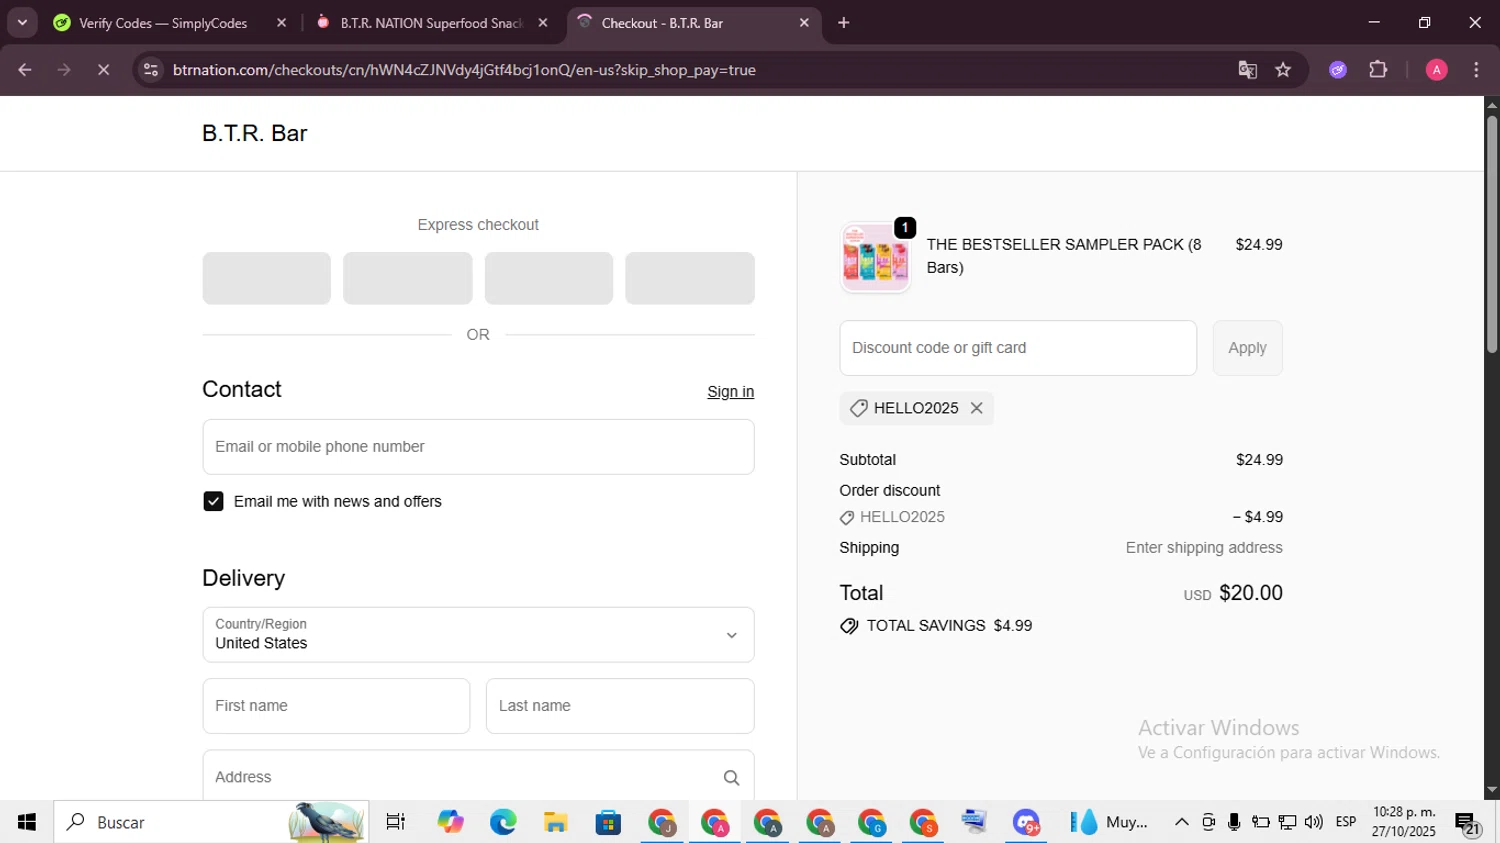The height and width of the screenshot is (843, 1500).
Task: Close the Verify Codes — SimplyCodes tab
Action: tap(281, 23)
